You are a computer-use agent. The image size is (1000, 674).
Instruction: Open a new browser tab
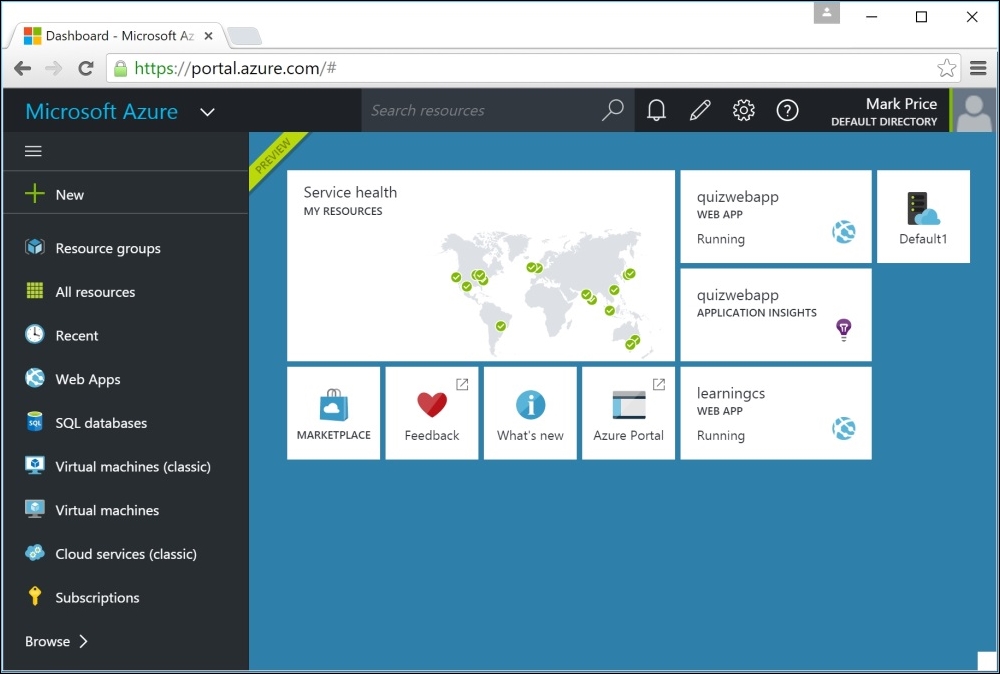tap(244, 36)
